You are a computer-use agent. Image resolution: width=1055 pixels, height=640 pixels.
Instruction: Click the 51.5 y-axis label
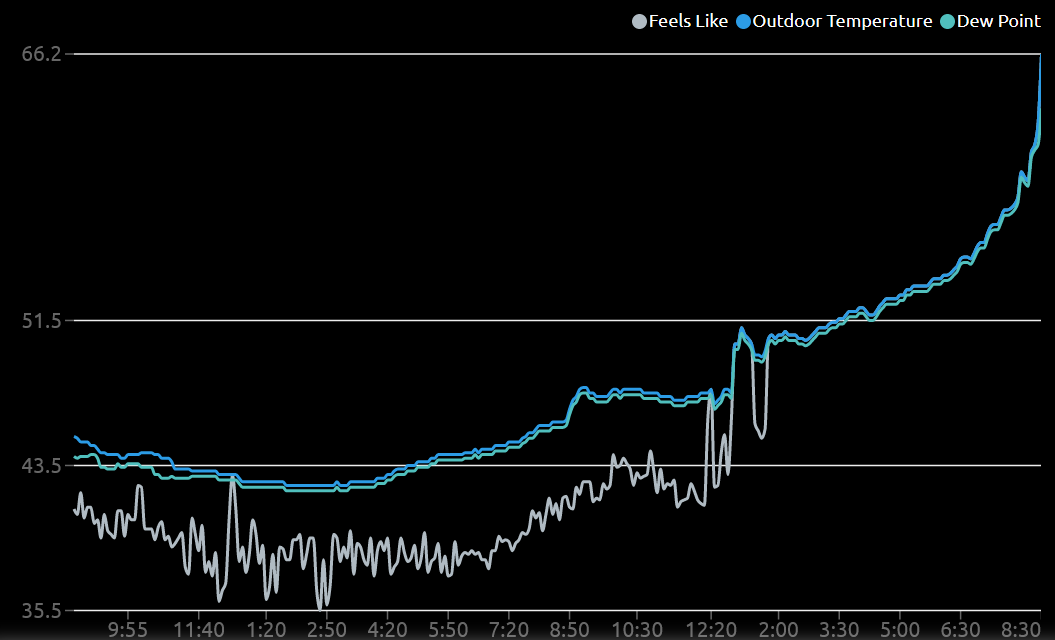point(42,321)
